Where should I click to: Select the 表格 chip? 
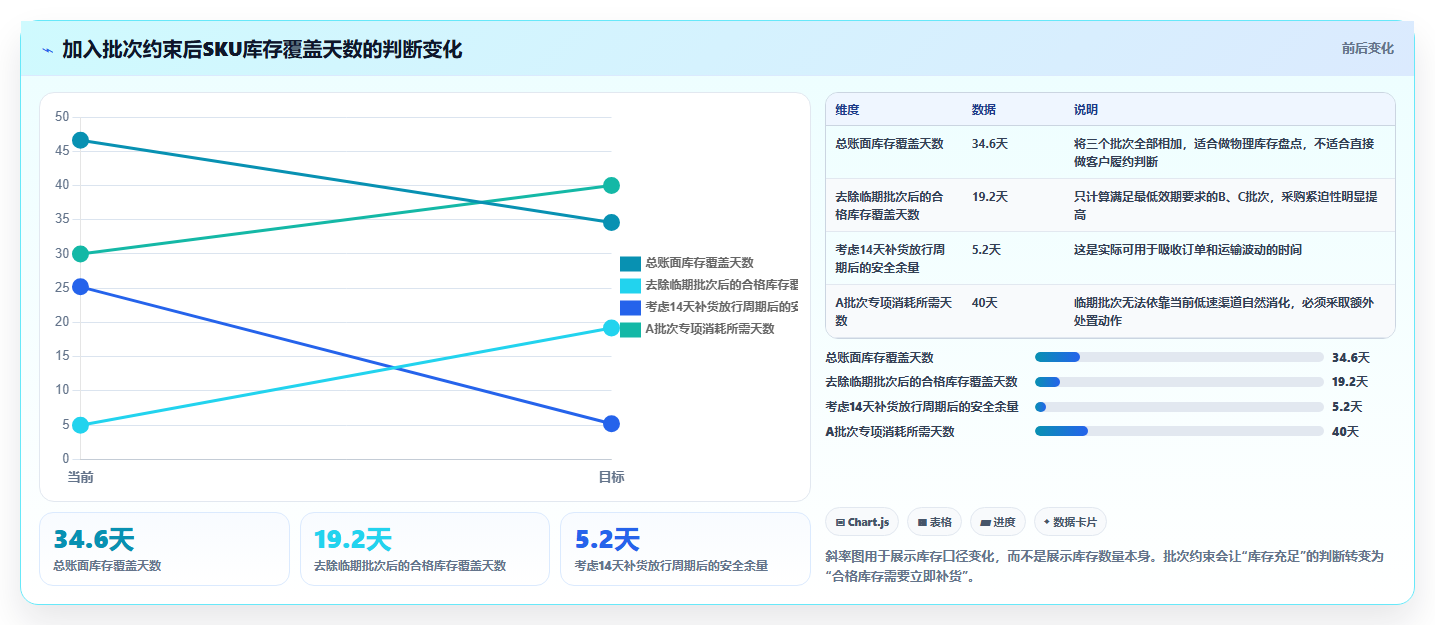tap(934, 522)
